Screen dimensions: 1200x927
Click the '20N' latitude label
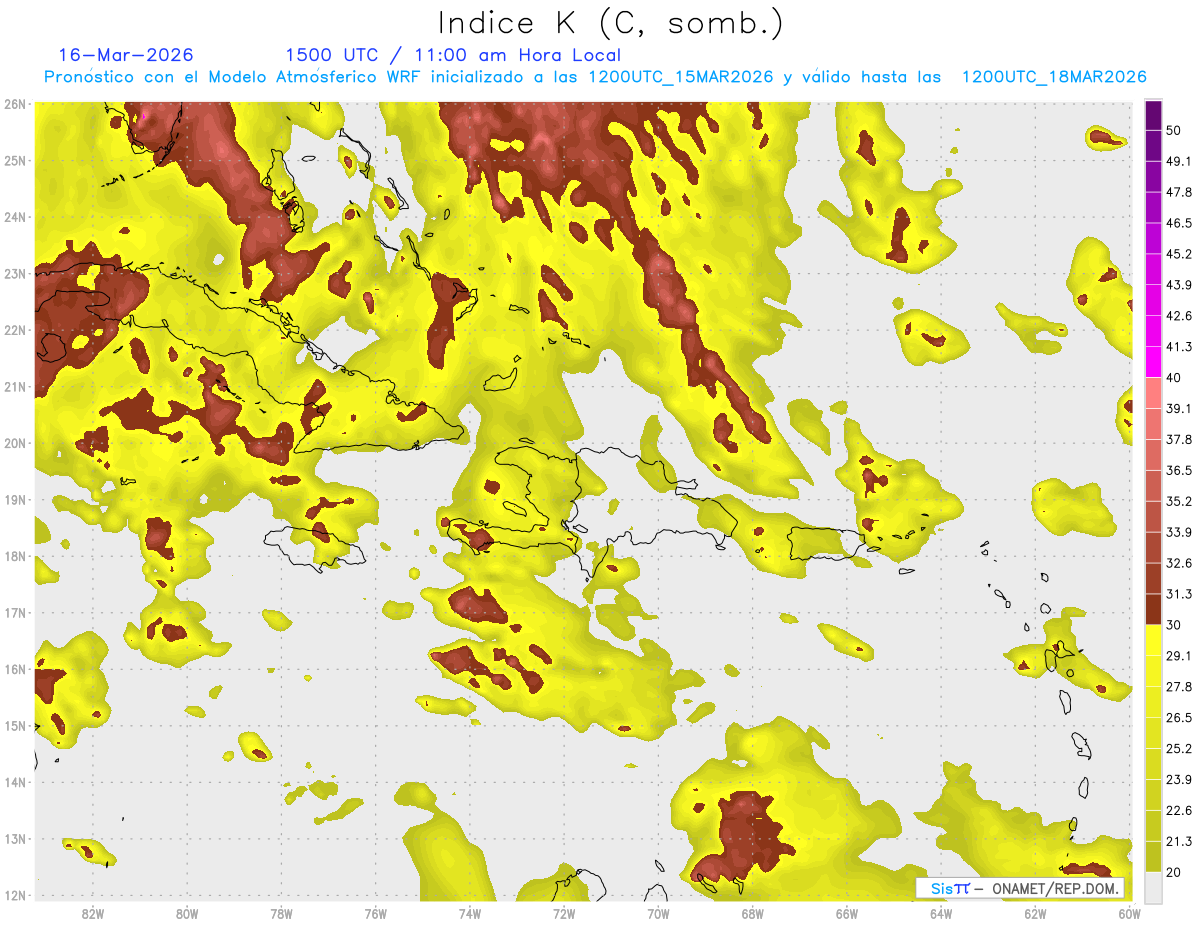(14, 443)
